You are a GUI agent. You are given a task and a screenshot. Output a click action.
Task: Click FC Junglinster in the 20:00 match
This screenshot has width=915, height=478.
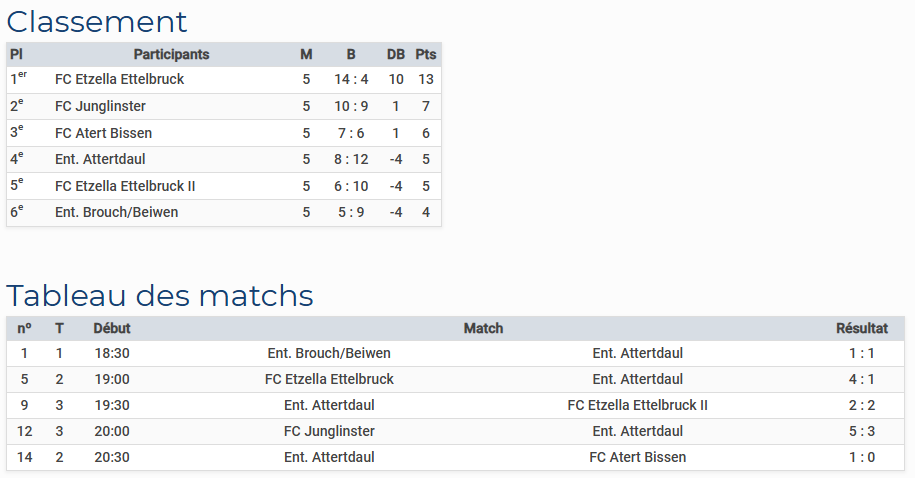tap(329, 431)
